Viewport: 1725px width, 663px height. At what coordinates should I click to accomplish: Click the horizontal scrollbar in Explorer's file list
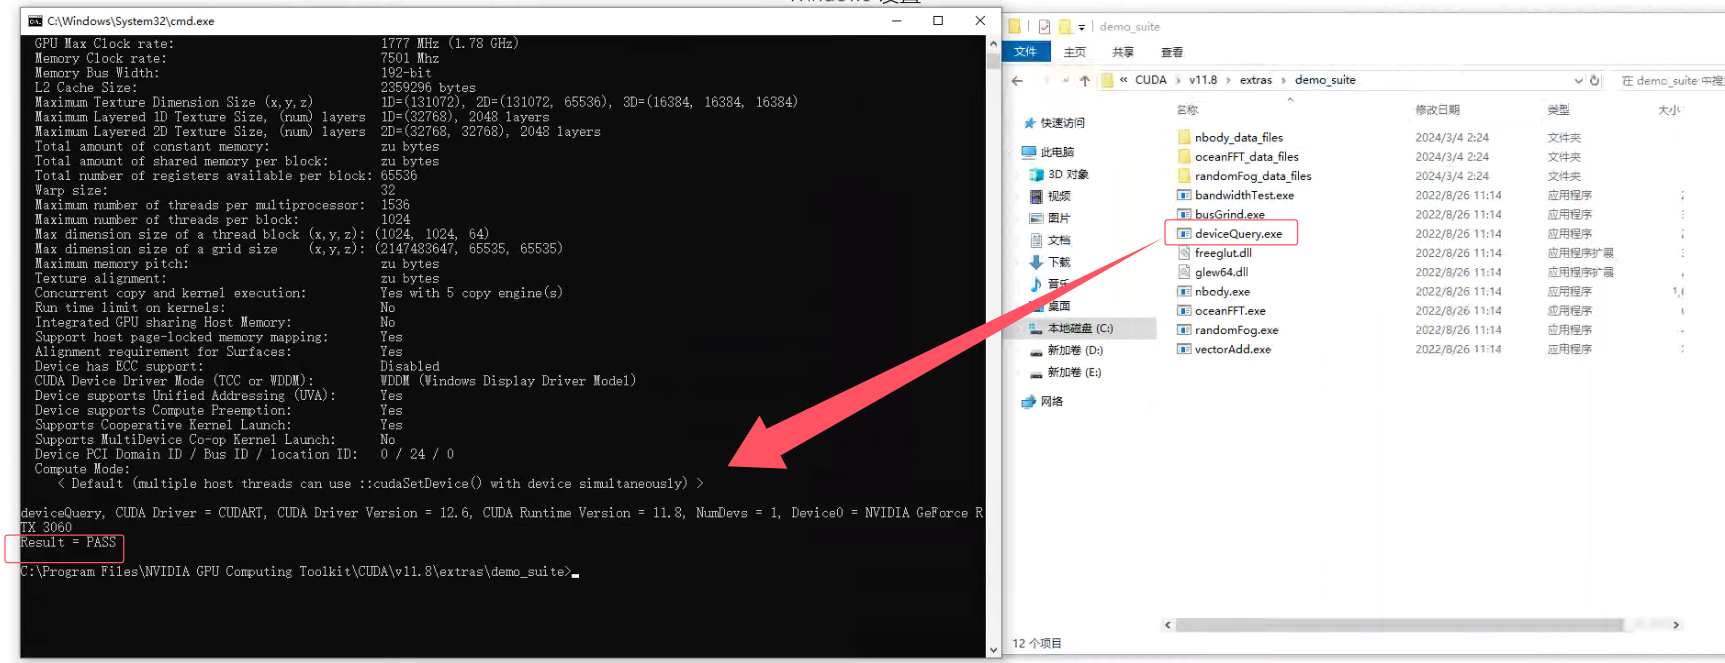(1400, 625)
